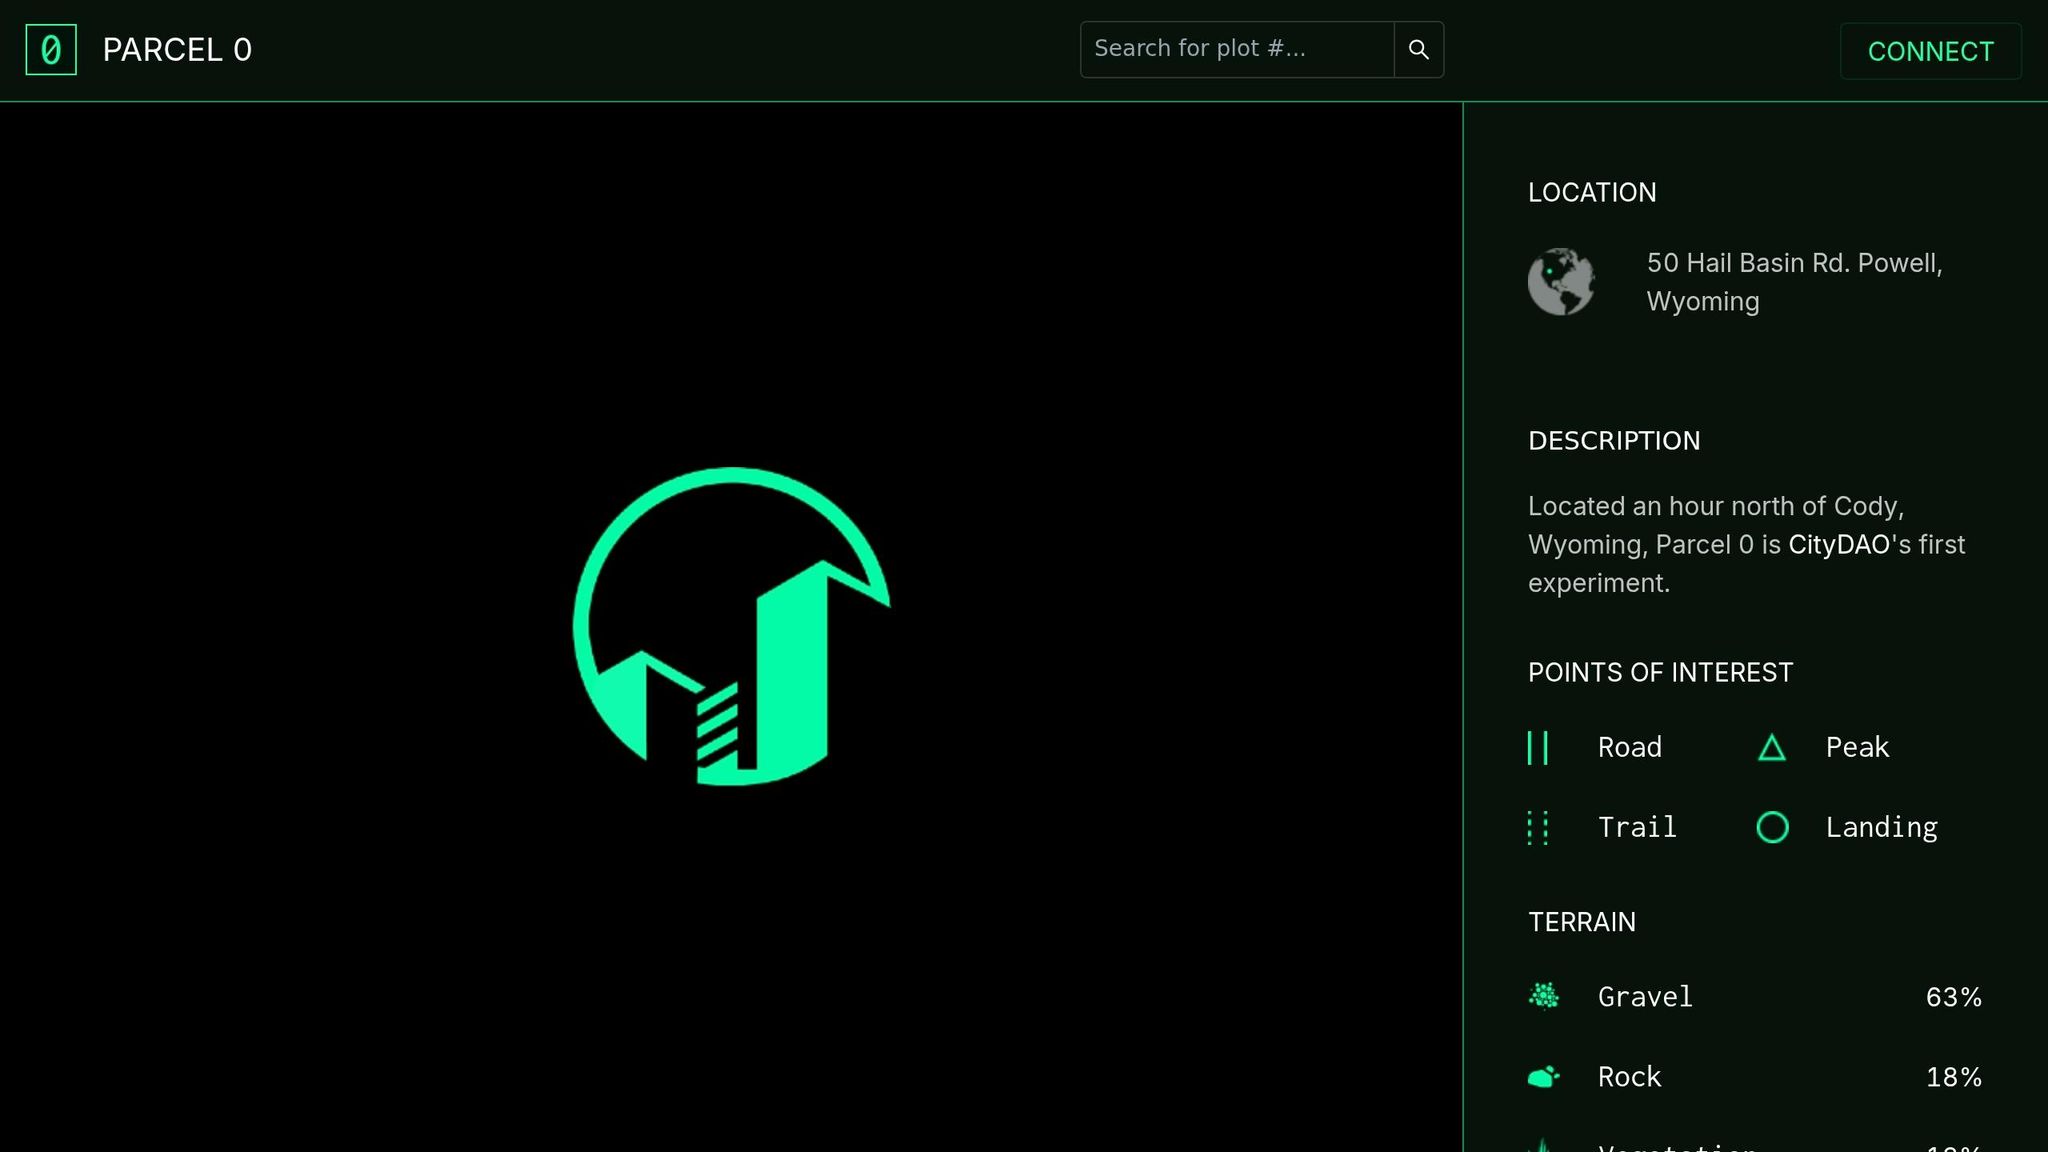Click the Gravel 63% terrain row
This screenshot has height=1152, width=2048.
[1755, 997]
